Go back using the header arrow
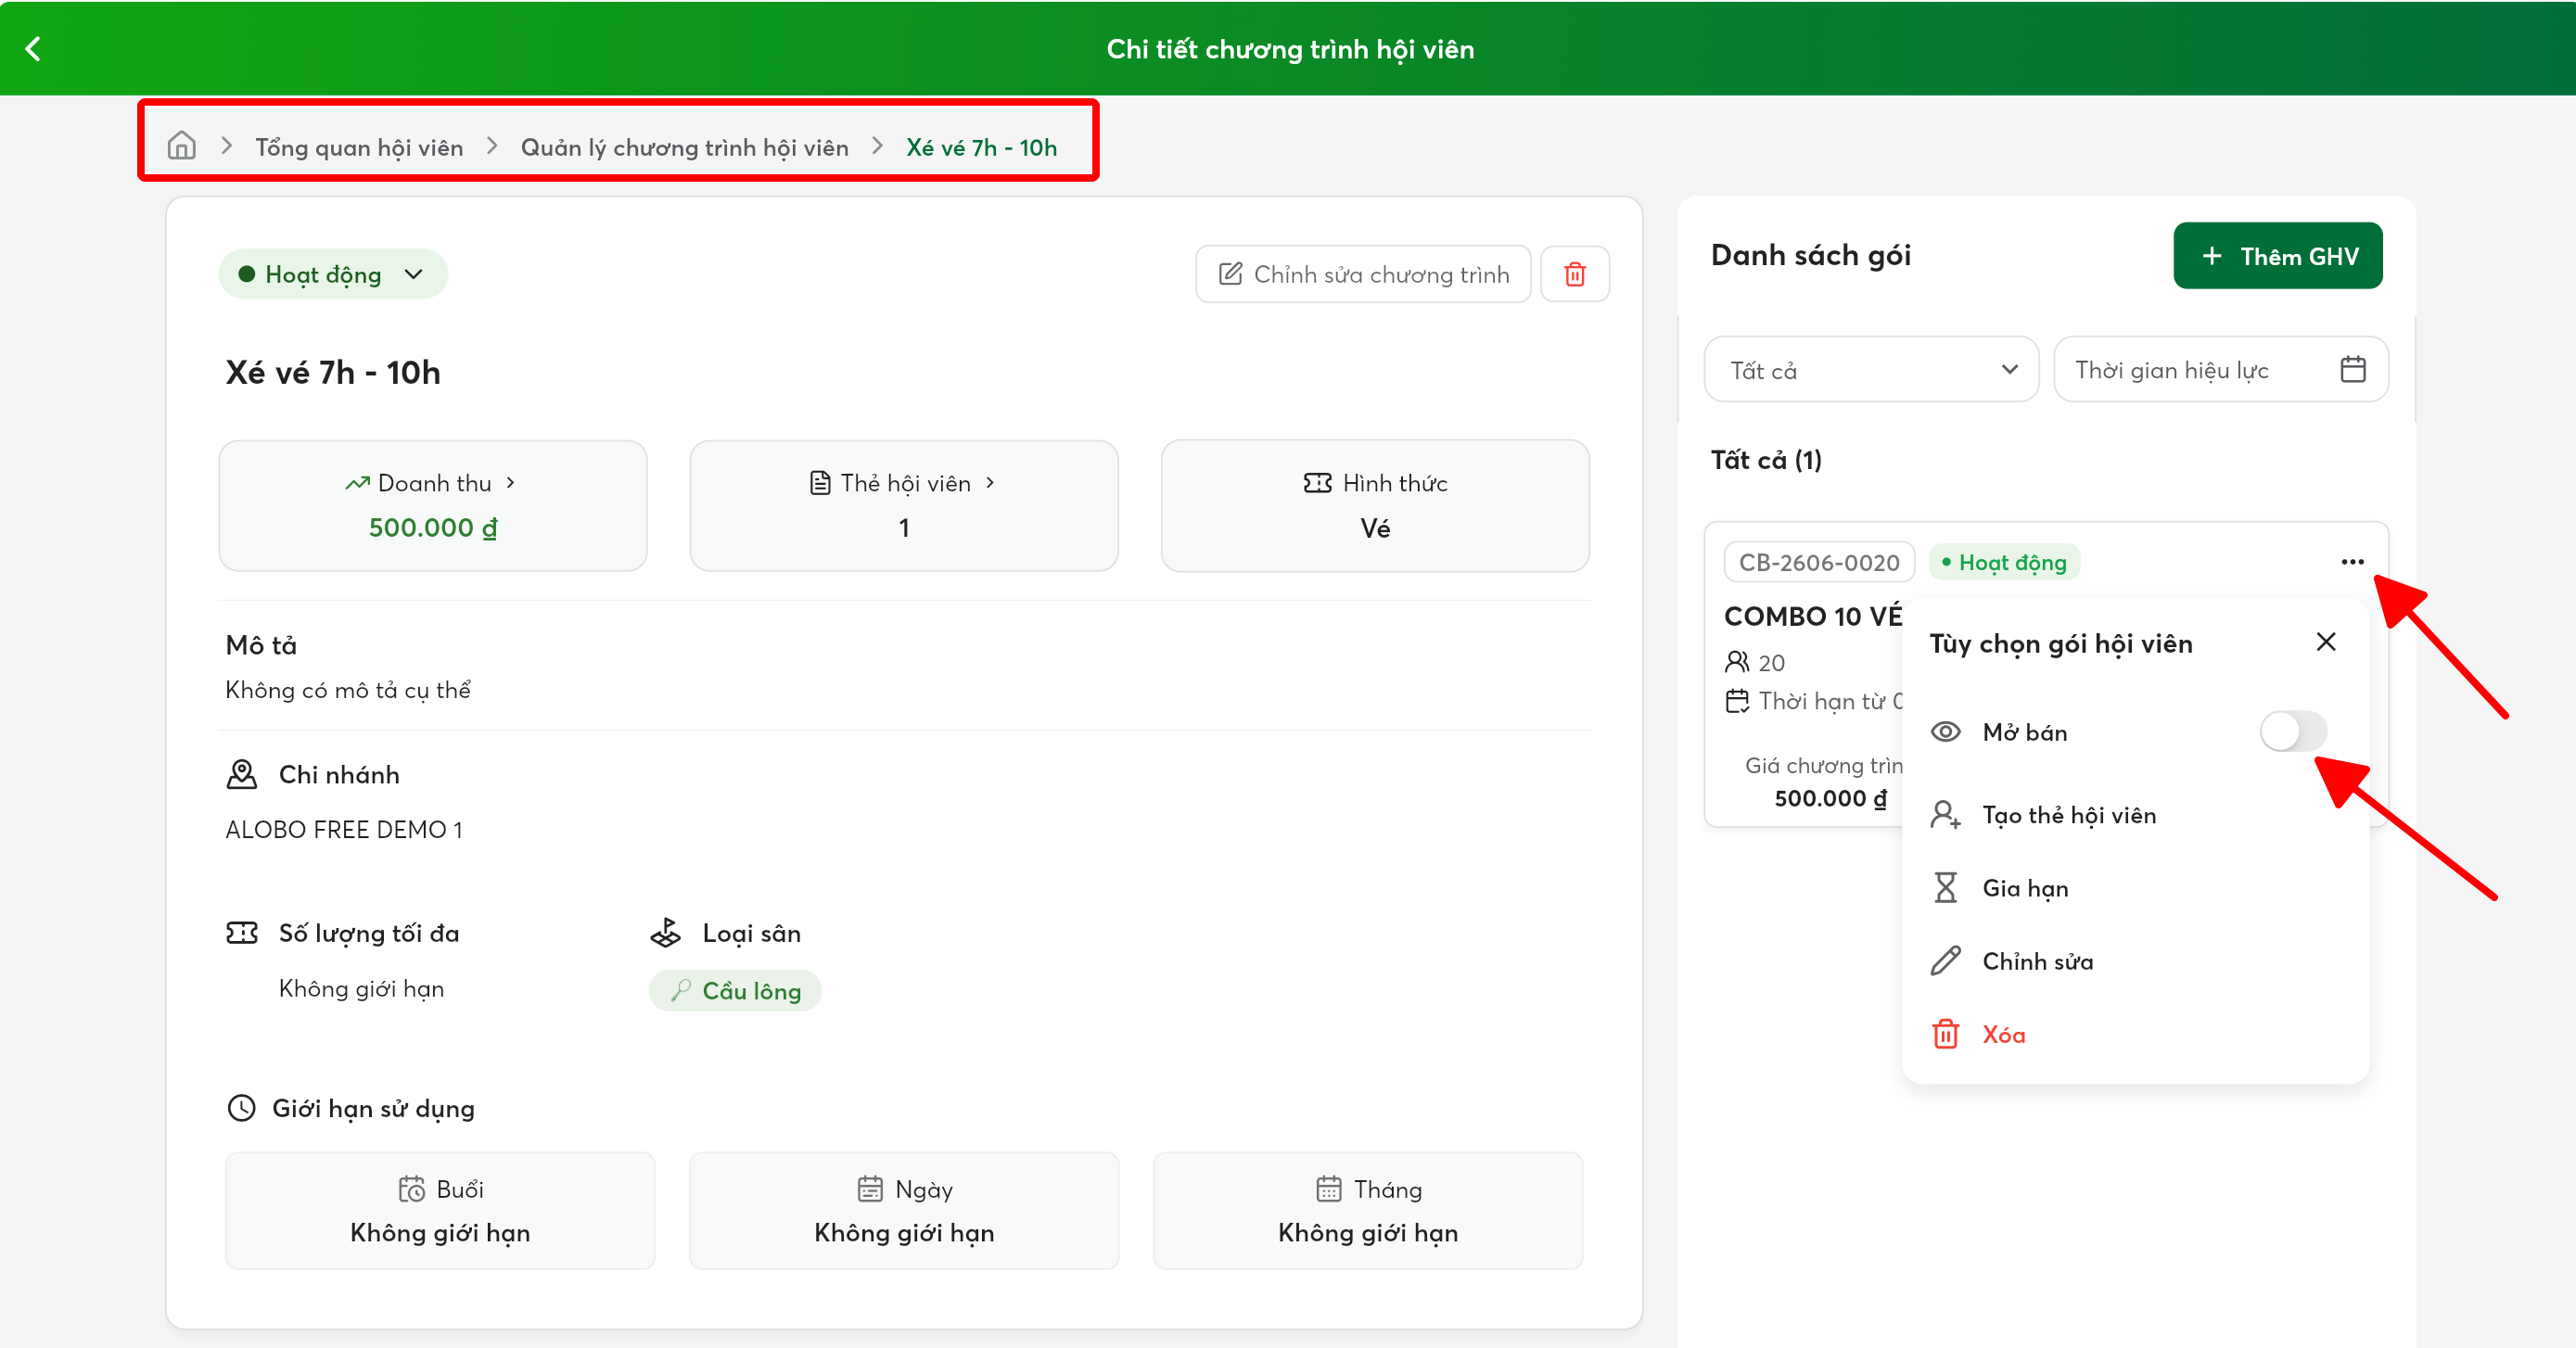 coord(33,48)
